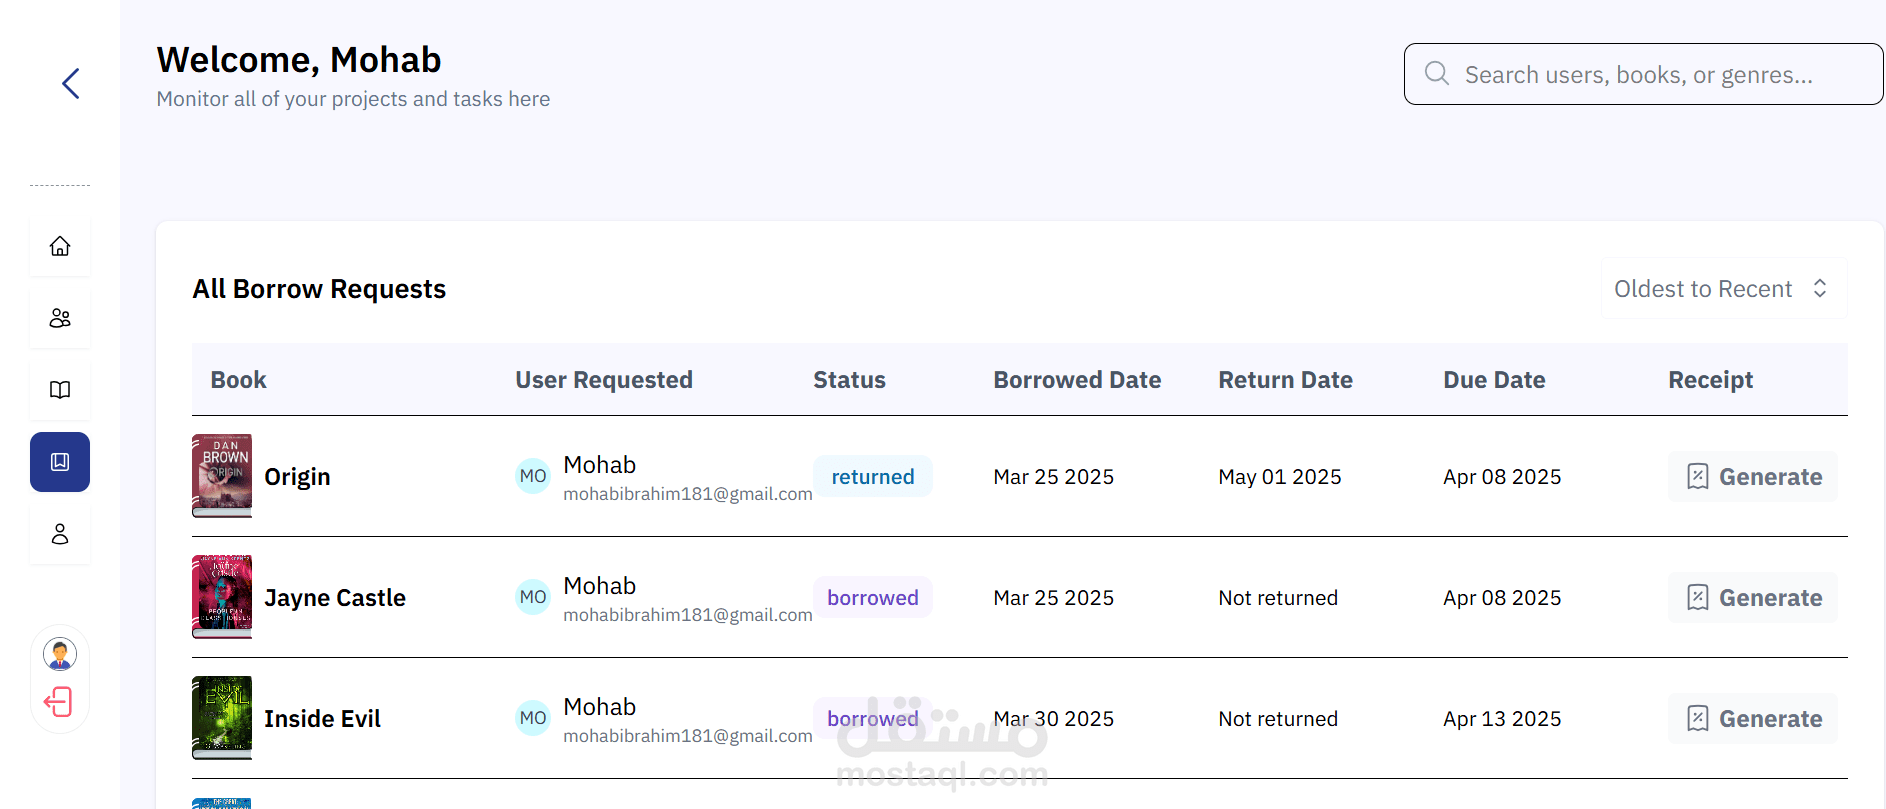Open the single-person account requests icon
This screenshot has width=1886, height=809.
point(60,534)
